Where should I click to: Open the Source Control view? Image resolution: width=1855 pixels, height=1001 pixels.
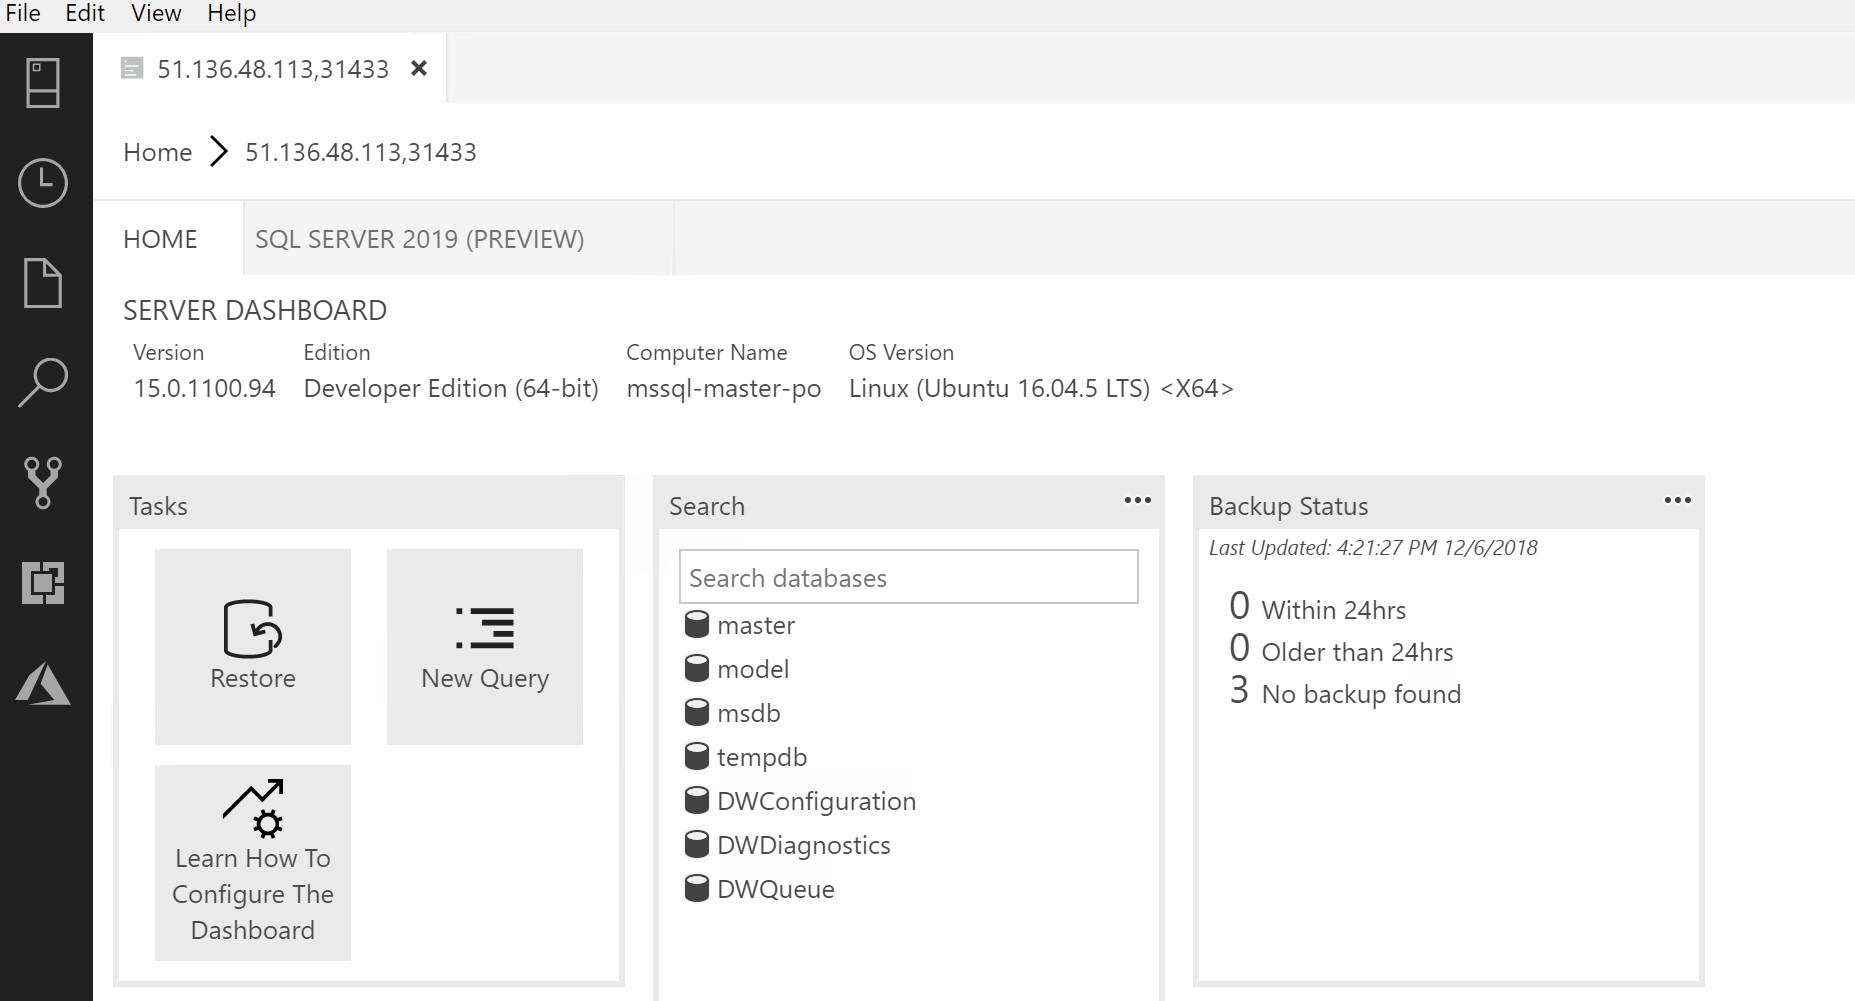43,483
